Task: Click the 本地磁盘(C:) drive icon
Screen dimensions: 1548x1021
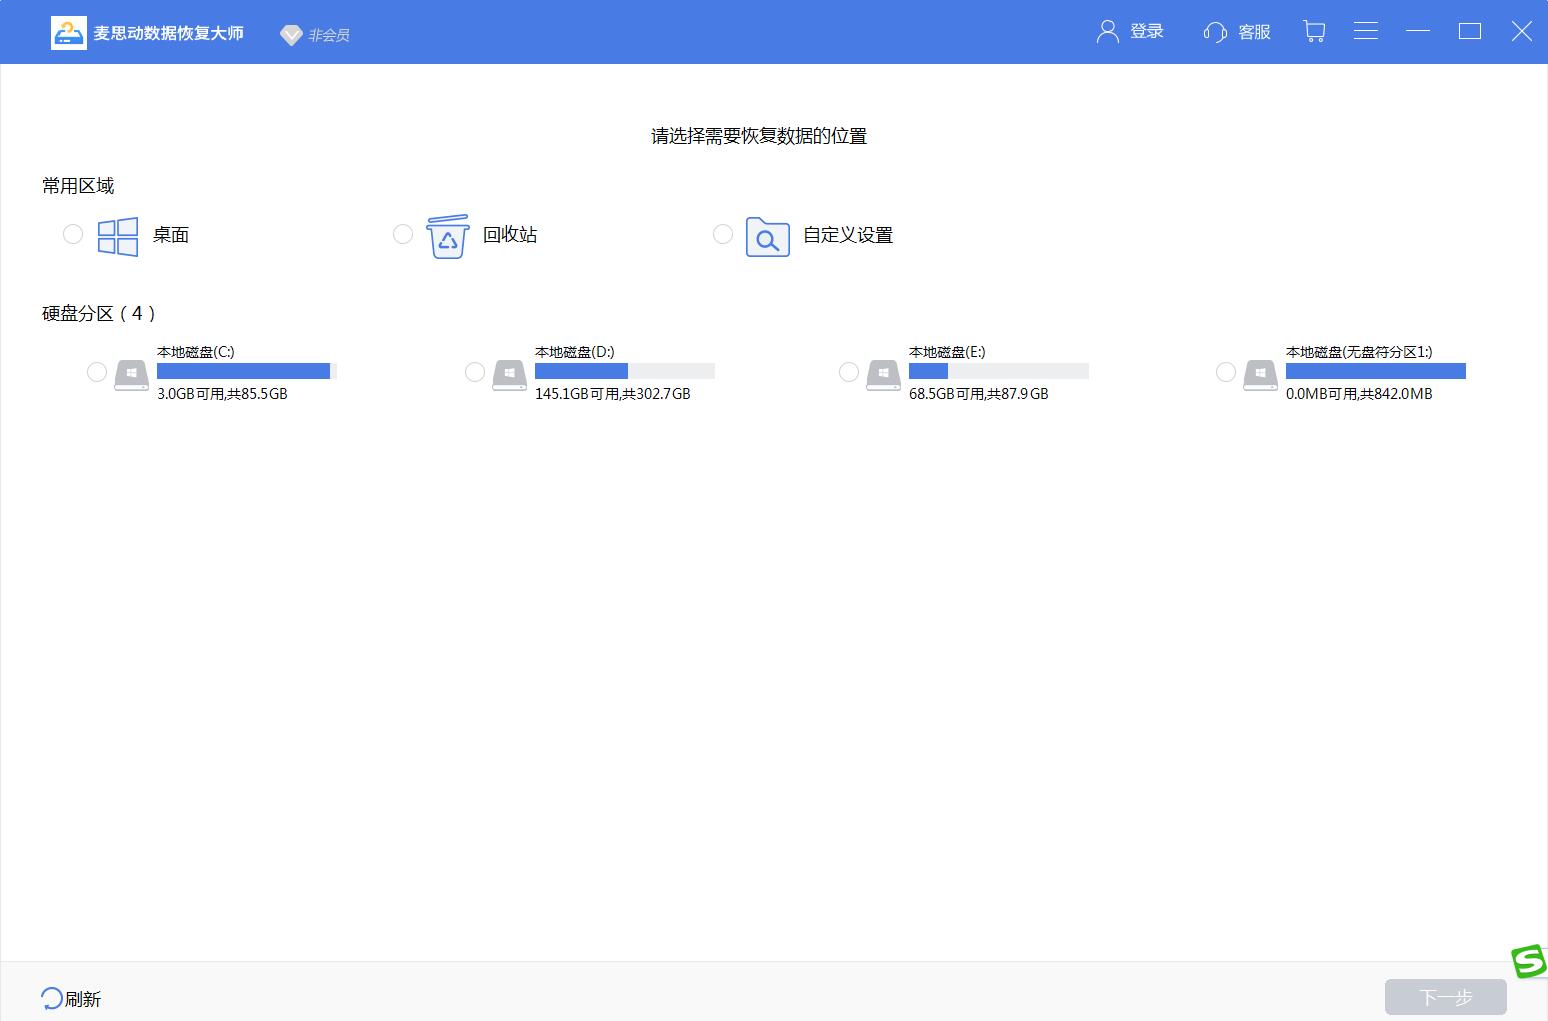Action: pos(131,374)
